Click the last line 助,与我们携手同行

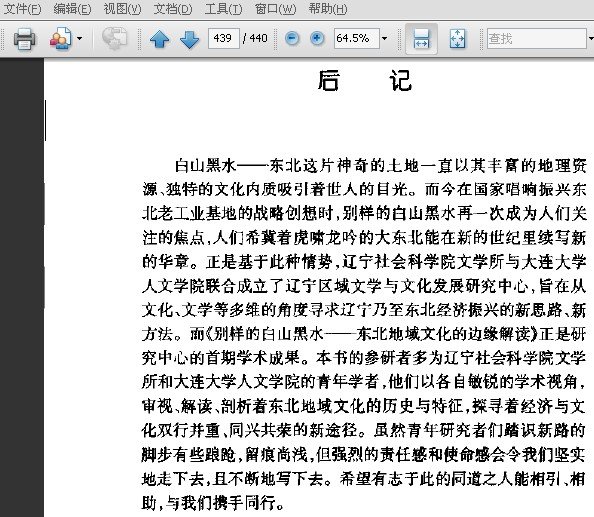pyautogui.click(x=213, y=503)
